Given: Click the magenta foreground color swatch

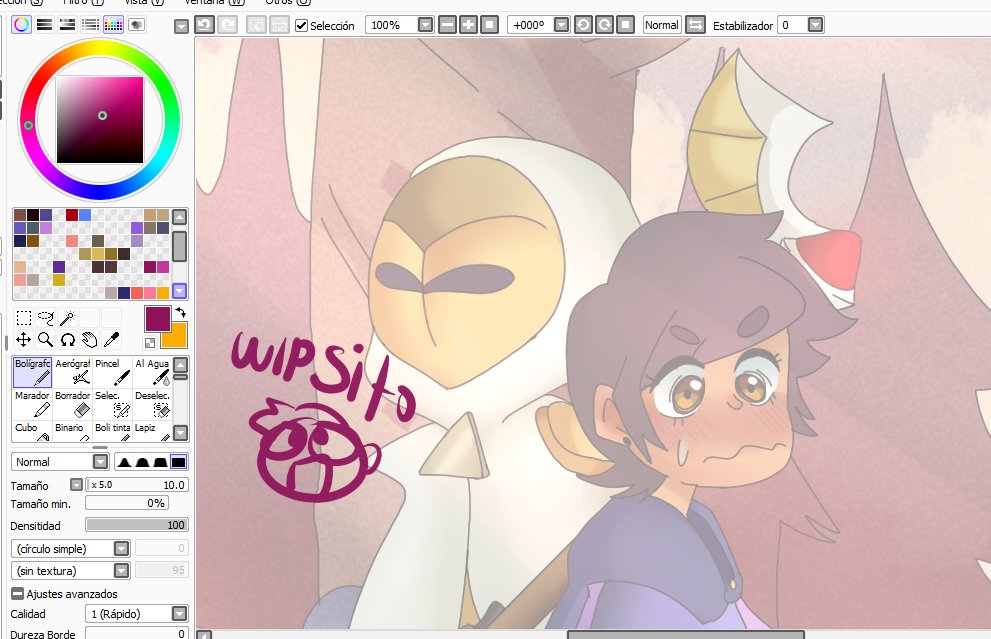Looking at the screenshot, I should (x=157, y=319).
